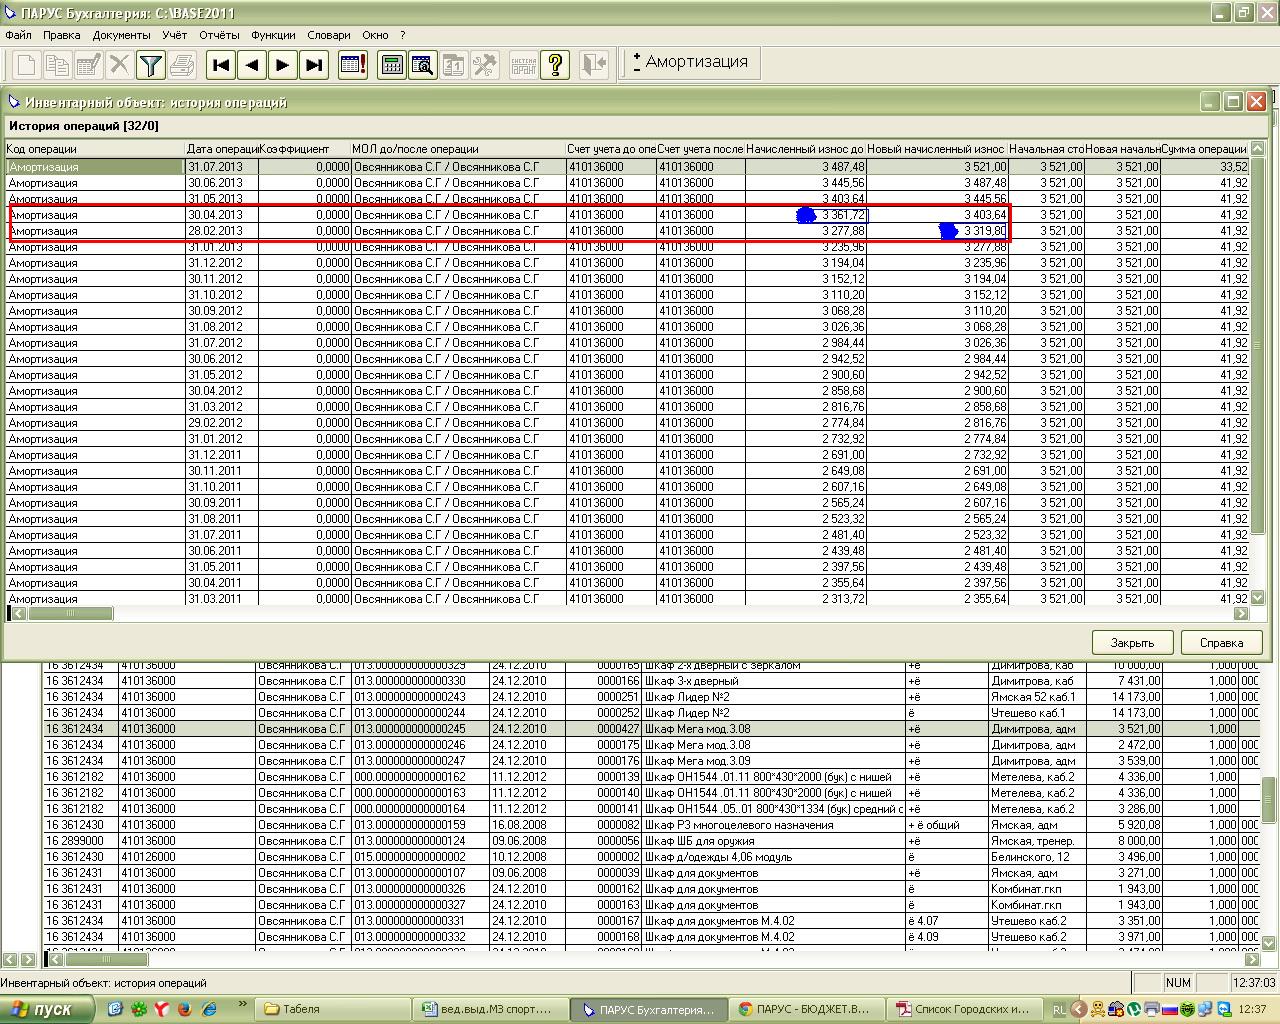Jump to last record toolbar icon
The width and height of the screenshot is (1280, 1024).
(x=314, y=65)
